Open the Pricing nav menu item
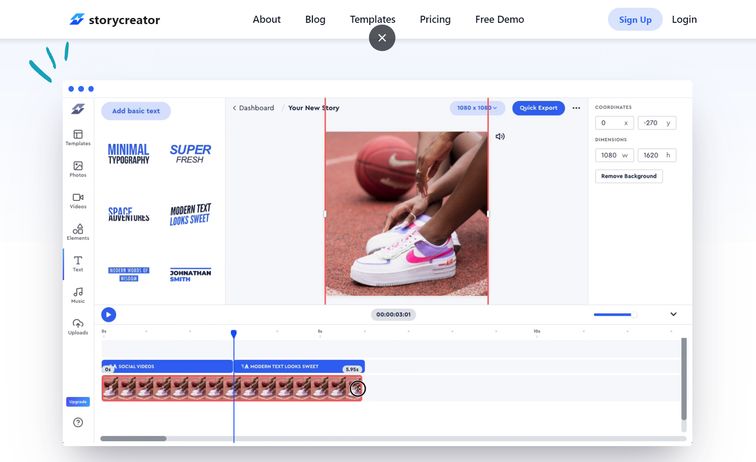This screenshot has height=462, width=756. [435, 19]
